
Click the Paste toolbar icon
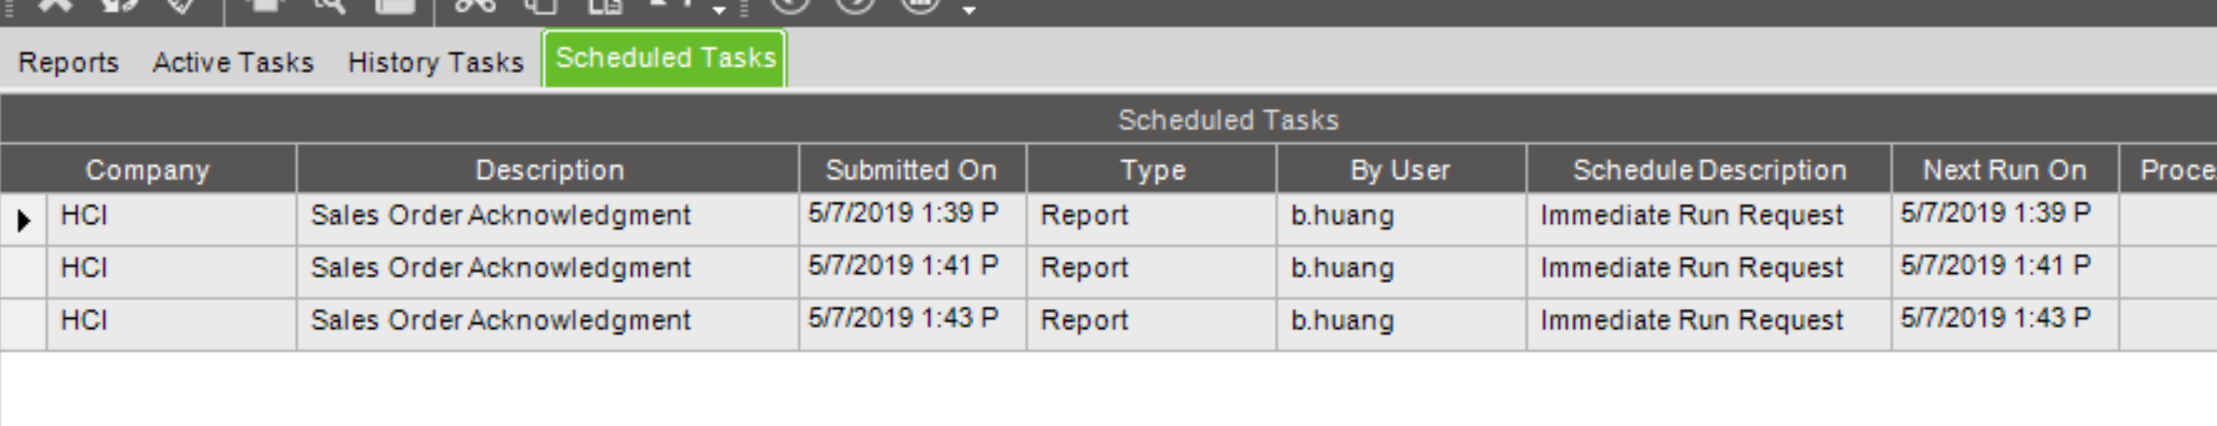tap(605, 5)
